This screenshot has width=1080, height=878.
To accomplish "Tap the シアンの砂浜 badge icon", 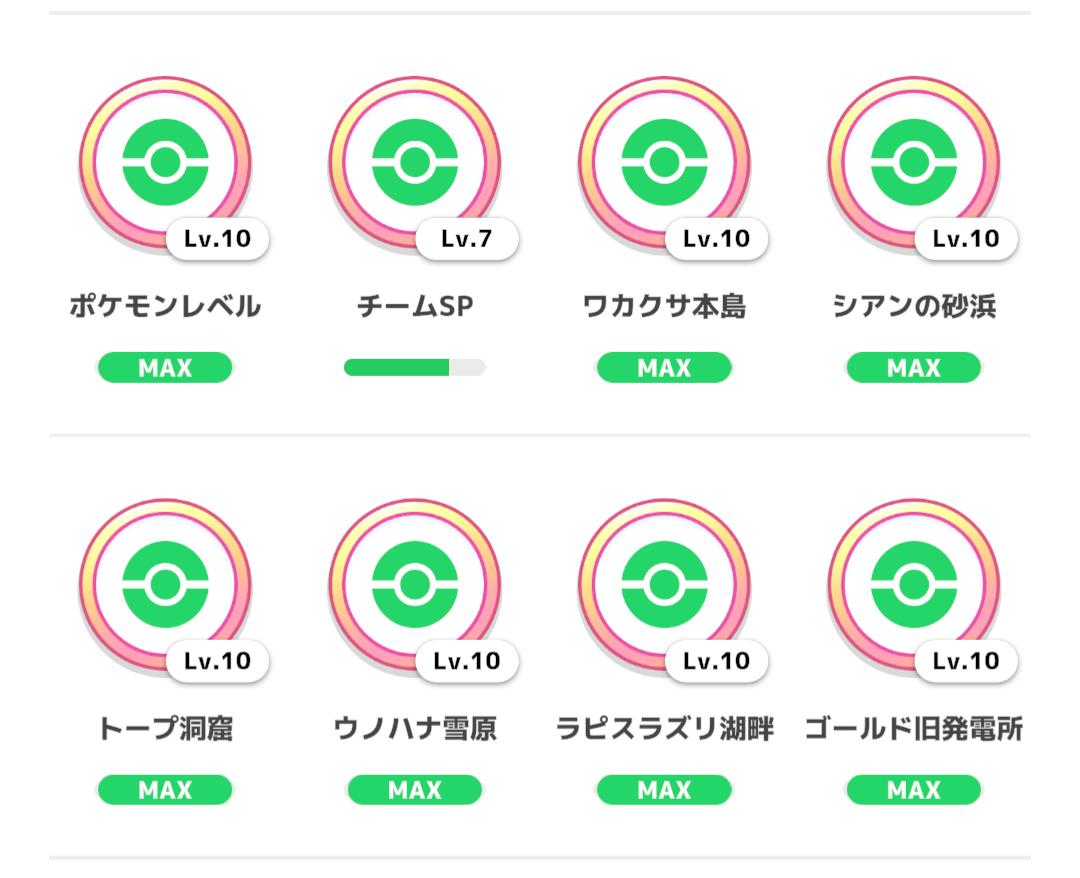I will point(913,163).
